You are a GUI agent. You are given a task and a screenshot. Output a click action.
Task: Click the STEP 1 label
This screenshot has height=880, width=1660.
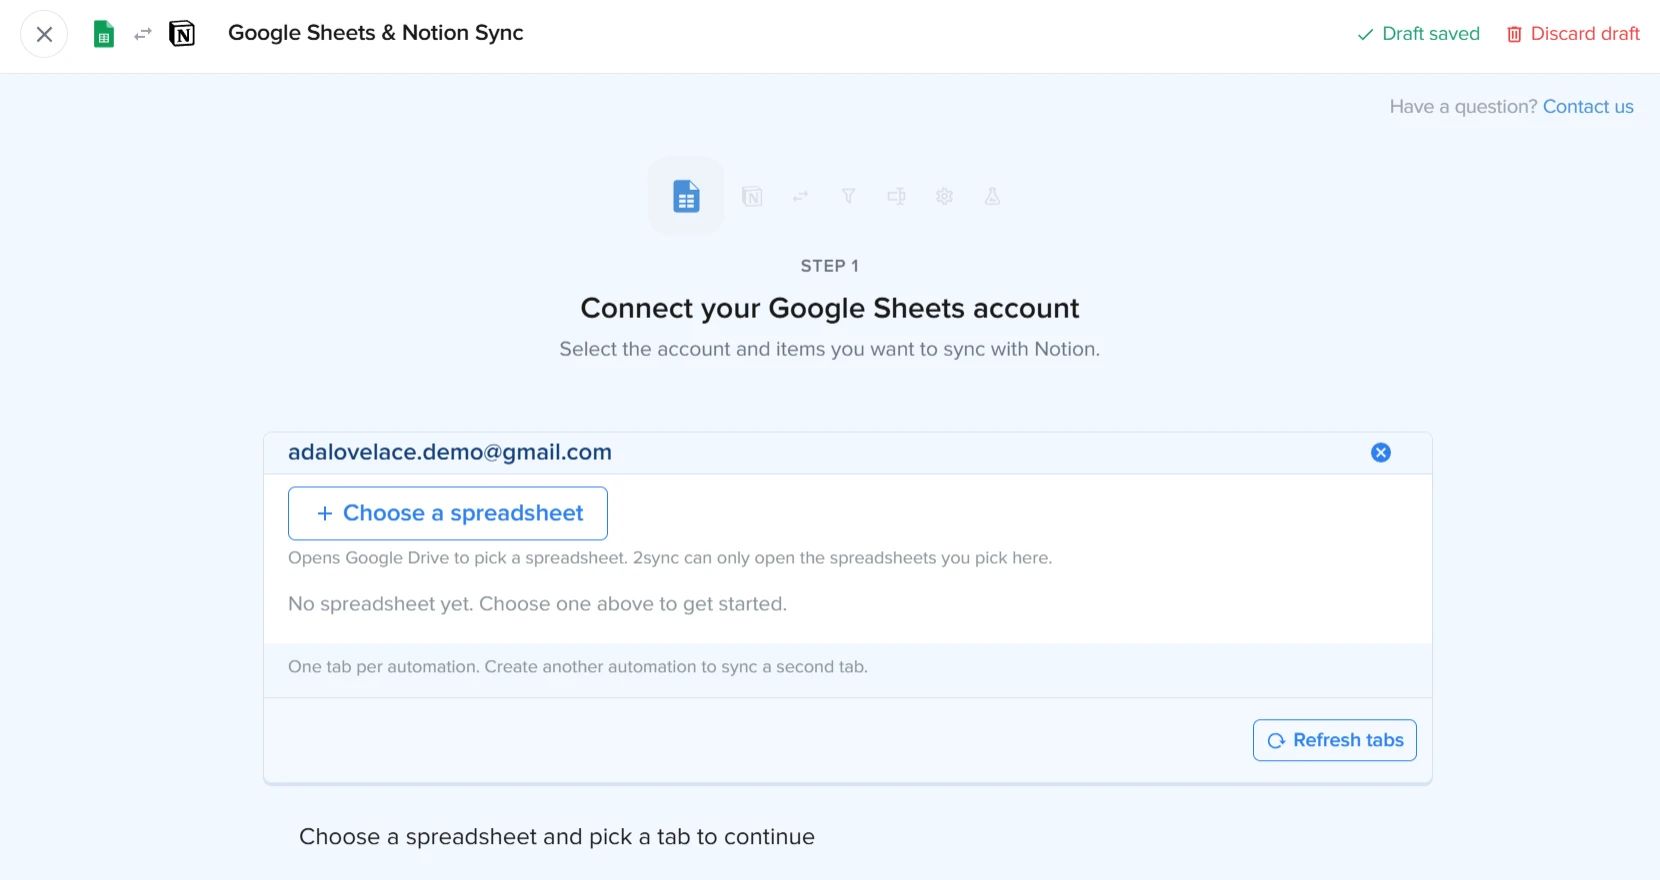[x=830, y=266]
